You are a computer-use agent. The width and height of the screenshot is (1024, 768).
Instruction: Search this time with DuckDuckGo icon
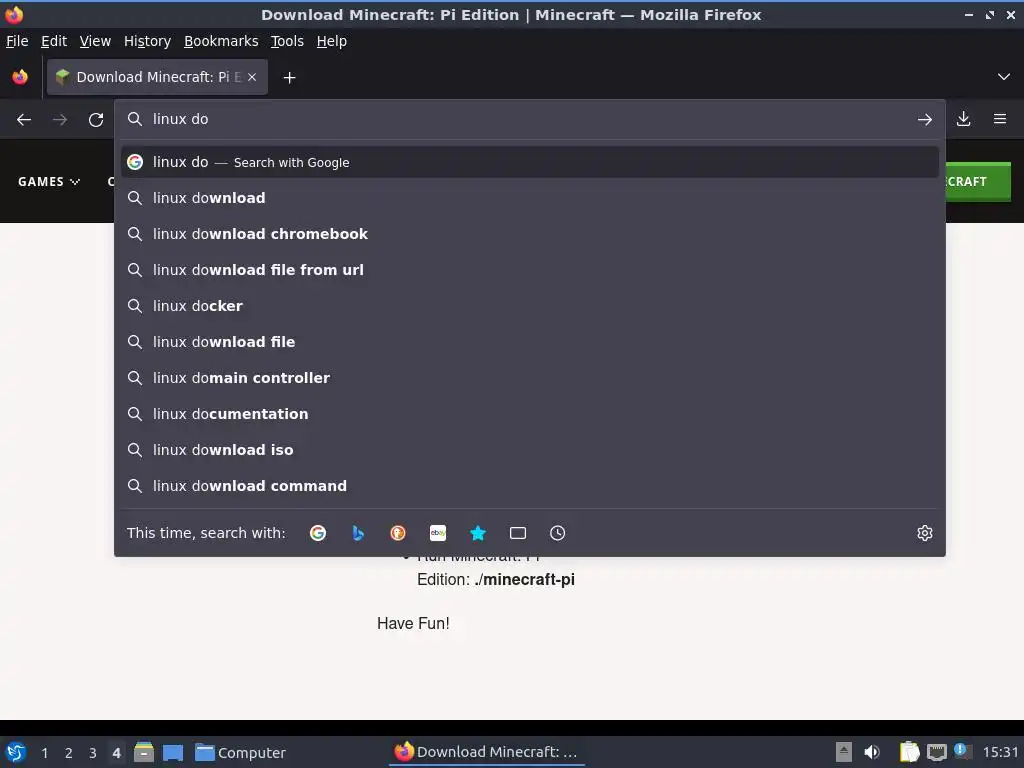pyautogui.click(x=398, y=533)
